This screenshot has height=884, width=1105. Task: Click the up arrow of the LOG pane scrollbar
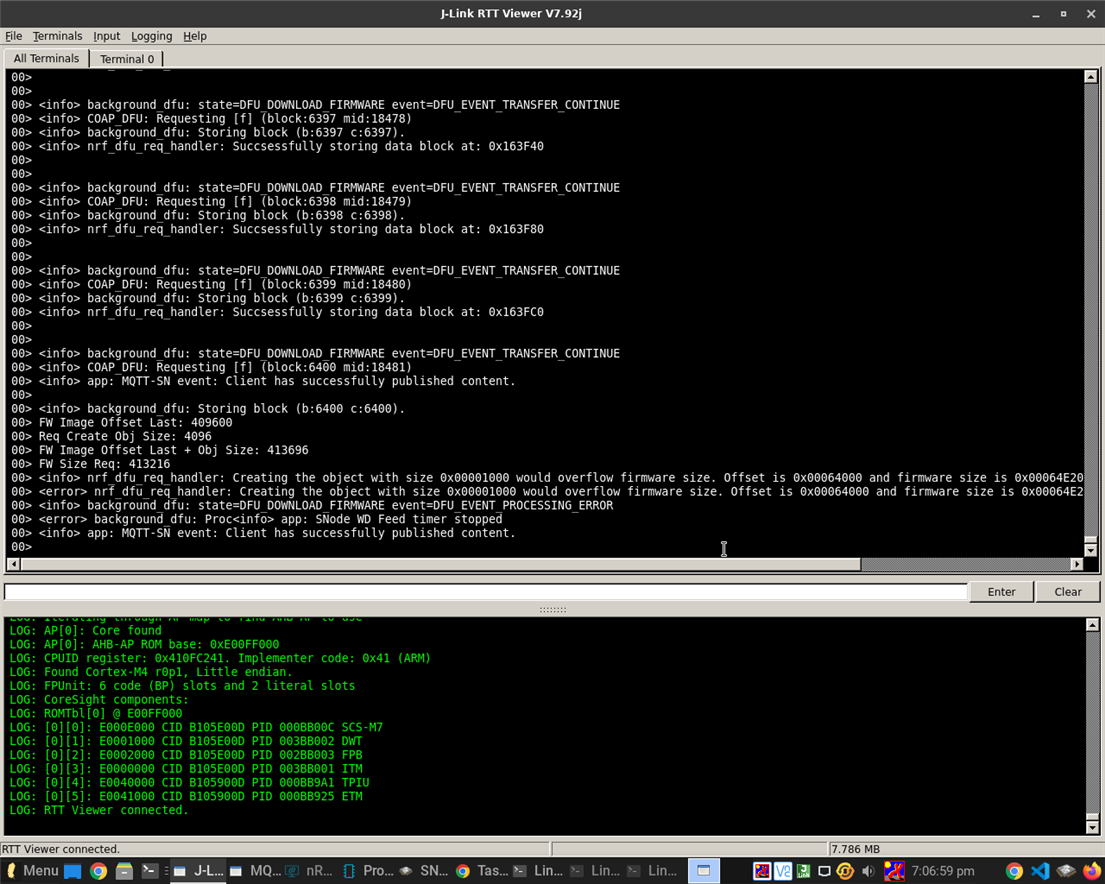point(1092,625)
